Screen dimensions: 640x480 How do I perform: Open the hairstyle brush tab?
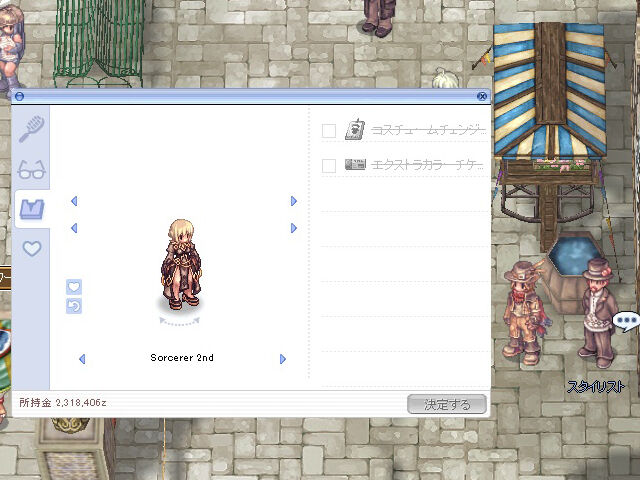pos(31,129)
